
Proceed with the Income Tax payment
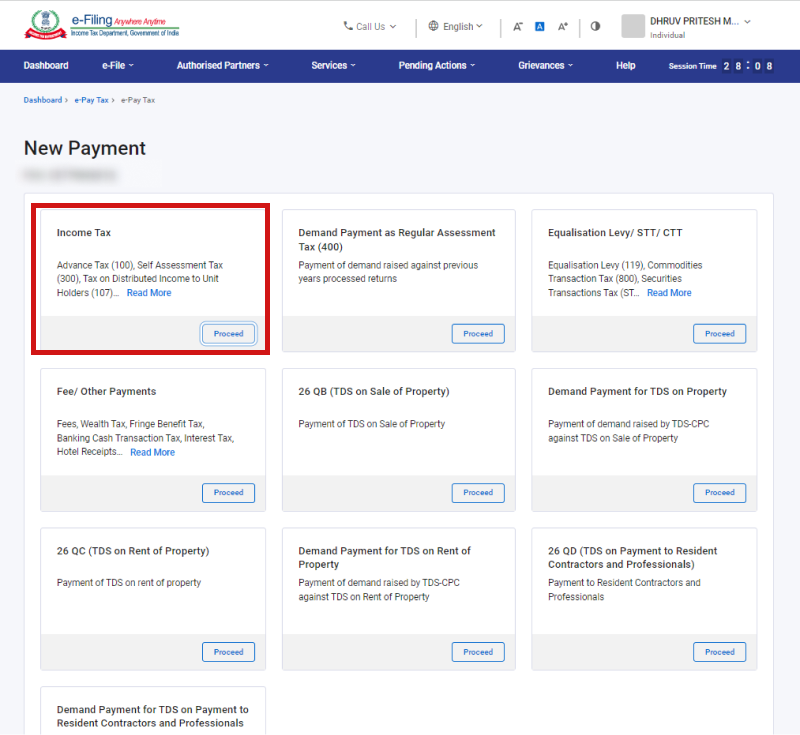point(228,334)
